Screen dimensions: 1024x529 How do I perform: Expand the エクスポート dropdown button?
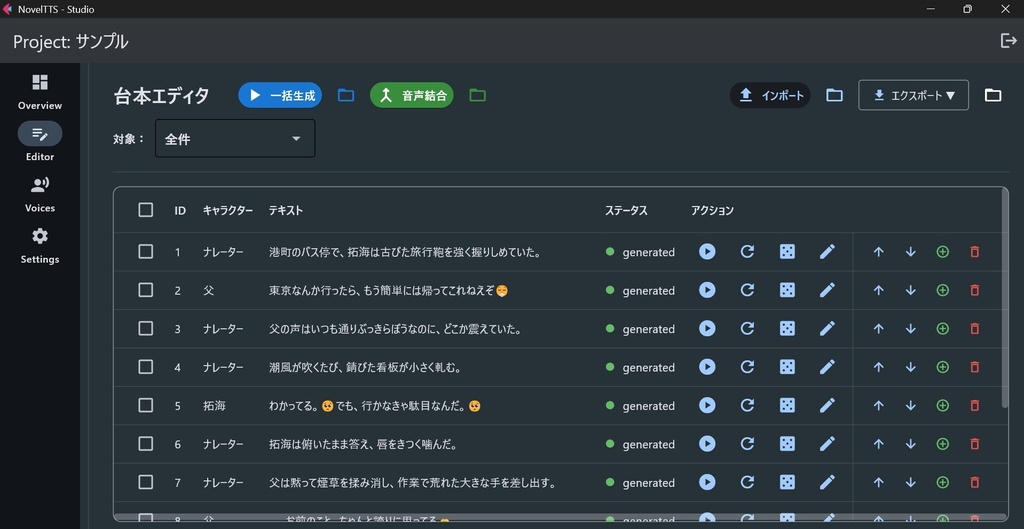(913, 95)
